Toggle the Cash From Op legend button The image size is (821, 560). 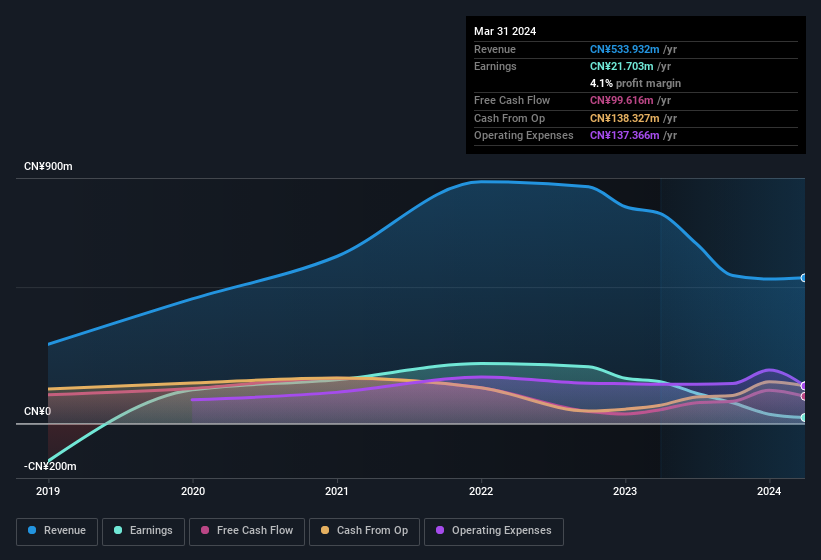pyautogui.click(x=364, y=531)
